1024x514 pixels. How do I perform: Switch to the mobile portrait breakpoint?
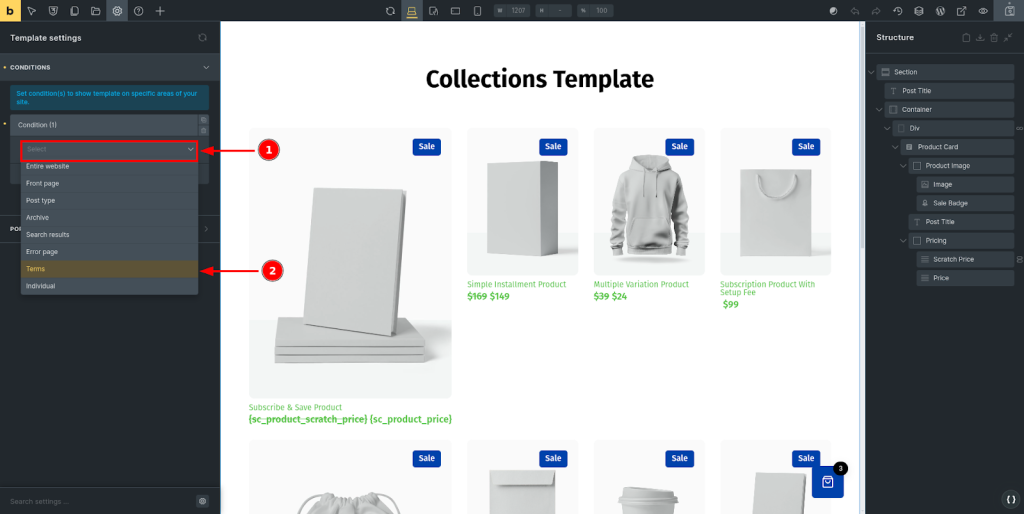coord(477,11)
